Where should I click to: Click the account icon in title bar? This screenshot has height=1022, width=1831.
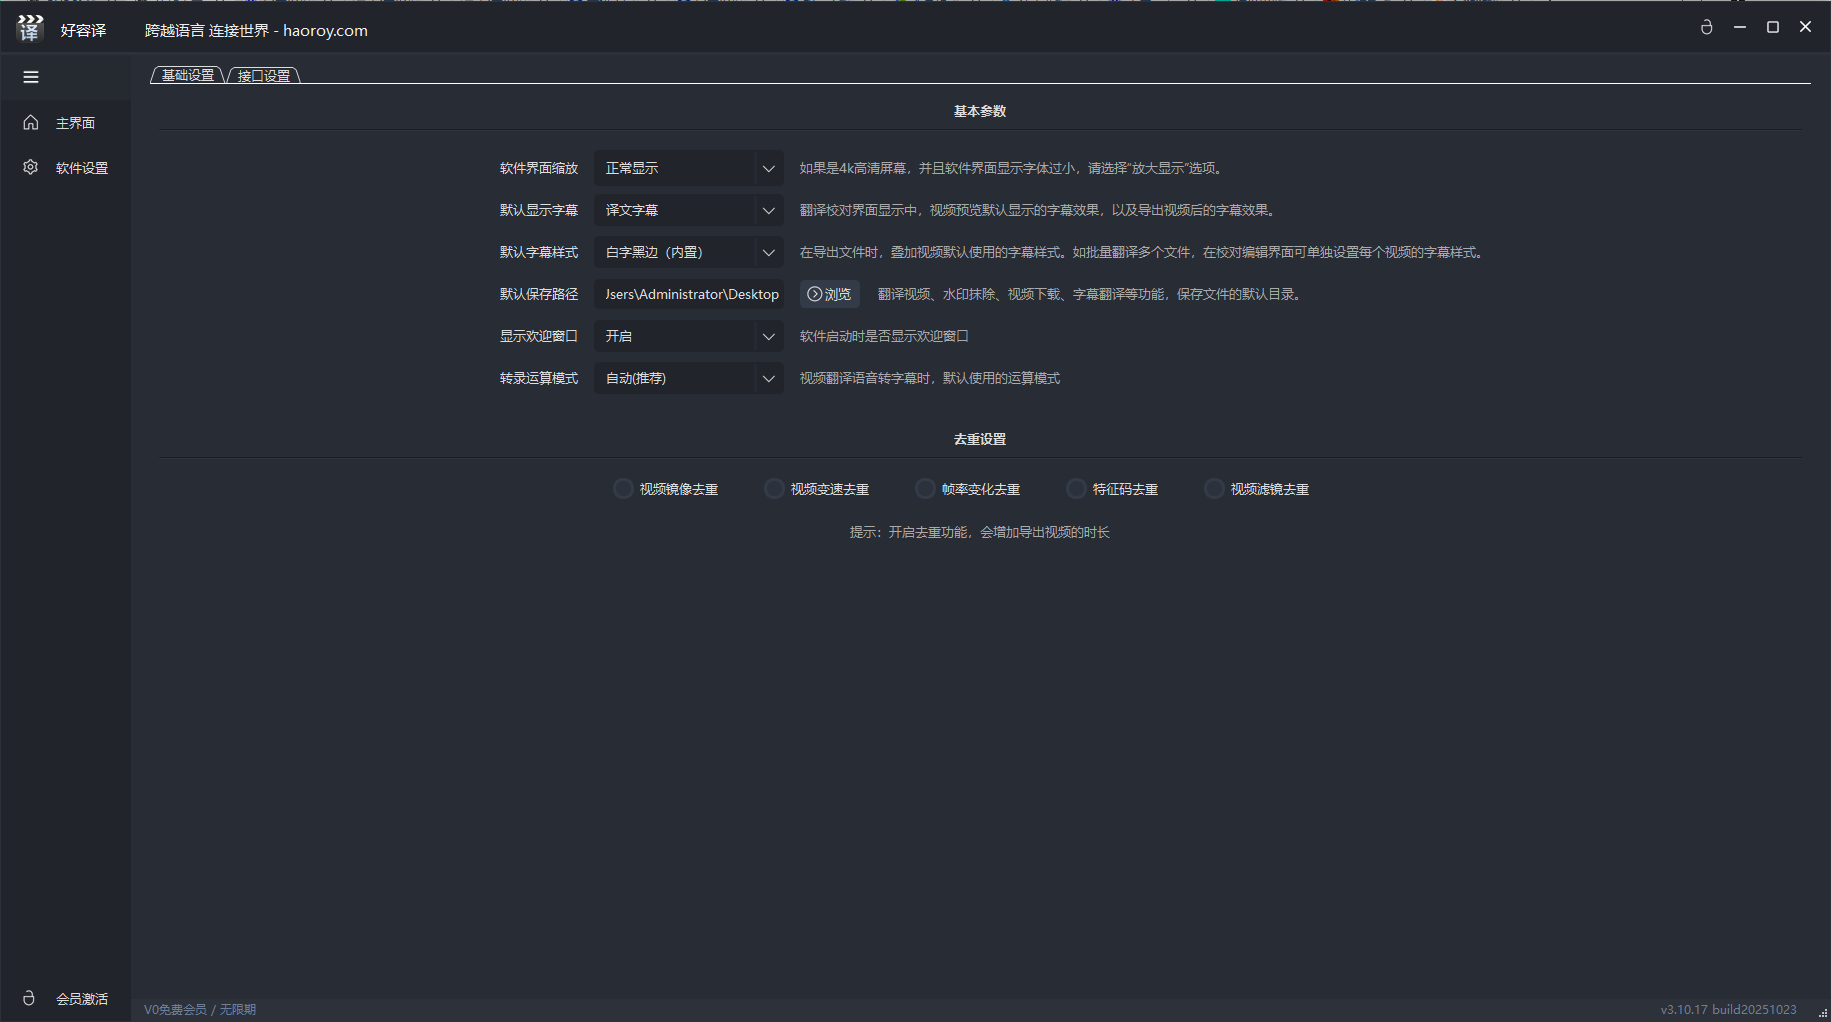(x=1707, y=28)
